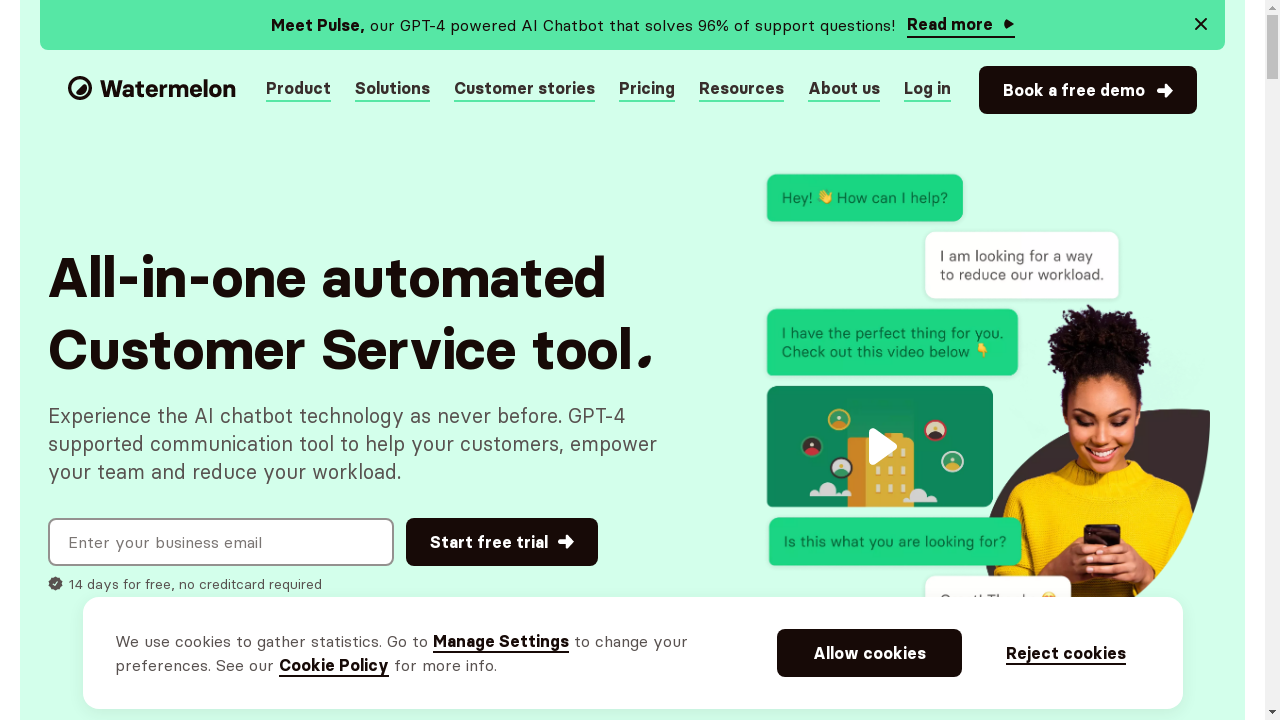The width and height of the screenshot is (1280, 720).
Task: Open the Product menu
Action: click(298, 89)
